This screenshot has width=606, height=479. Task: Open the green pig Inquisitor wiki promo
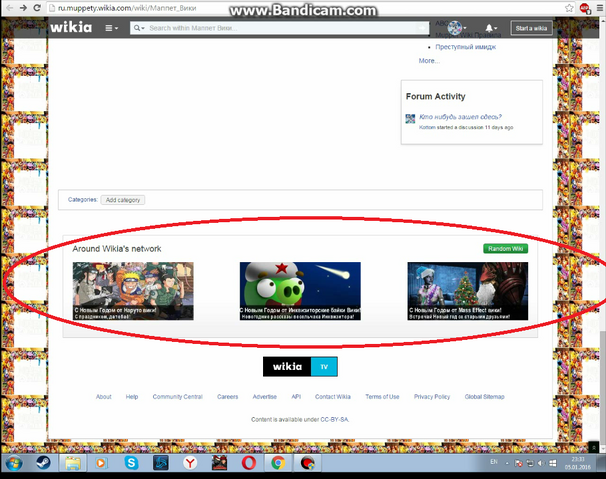click(x=300, y=291)
